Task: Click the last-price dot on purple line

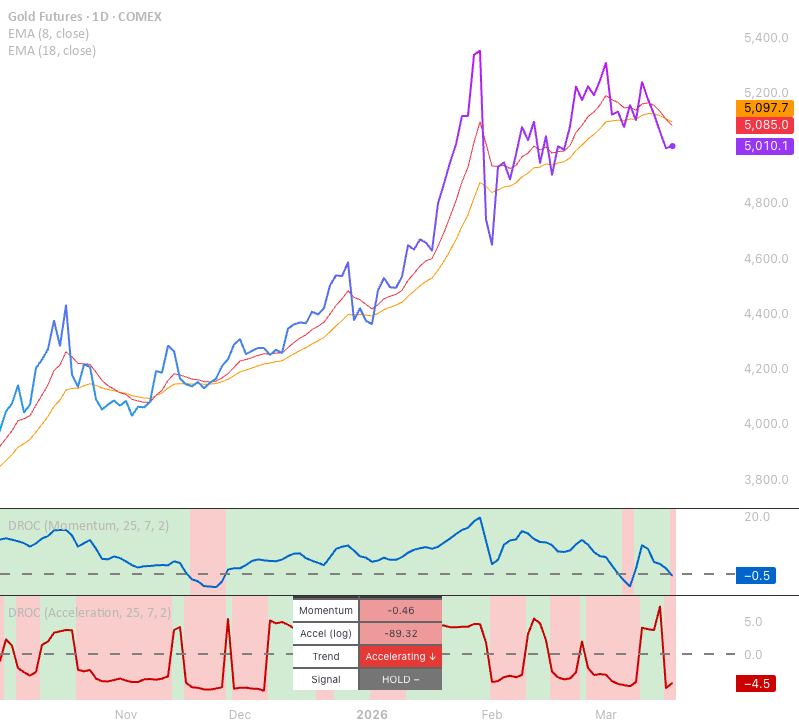Action: pos(673,146)
